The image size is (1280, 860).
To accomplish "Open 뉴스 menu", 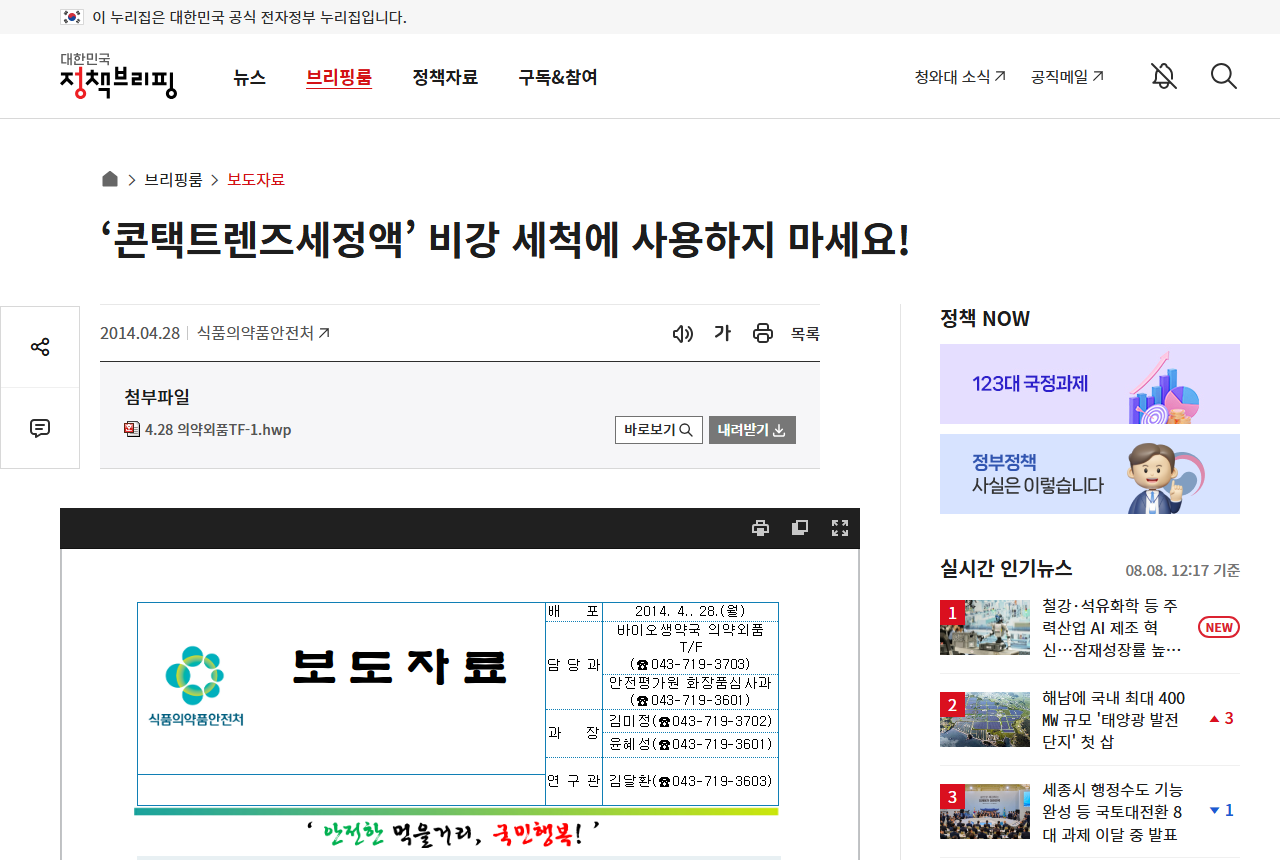I will coord(250,77).
